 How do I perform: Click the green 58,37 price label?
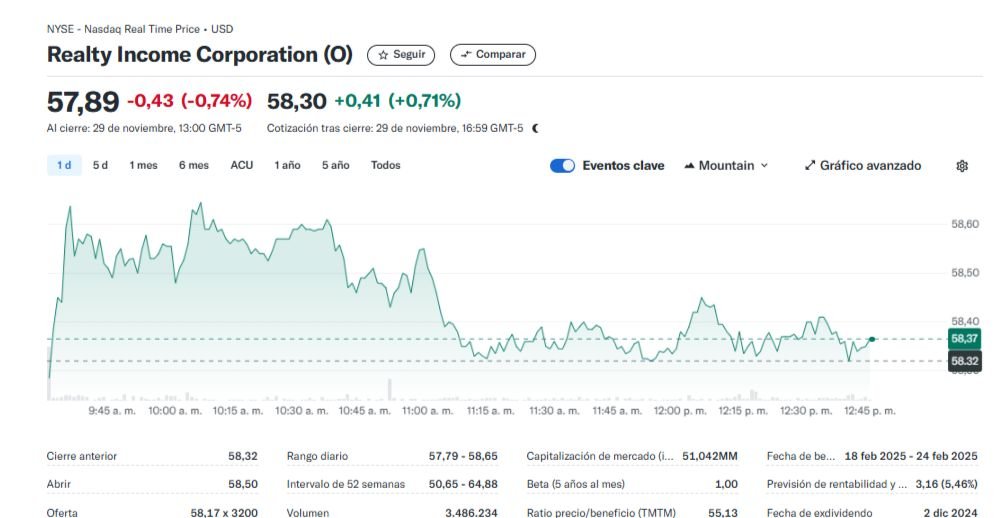pos(964,339)
